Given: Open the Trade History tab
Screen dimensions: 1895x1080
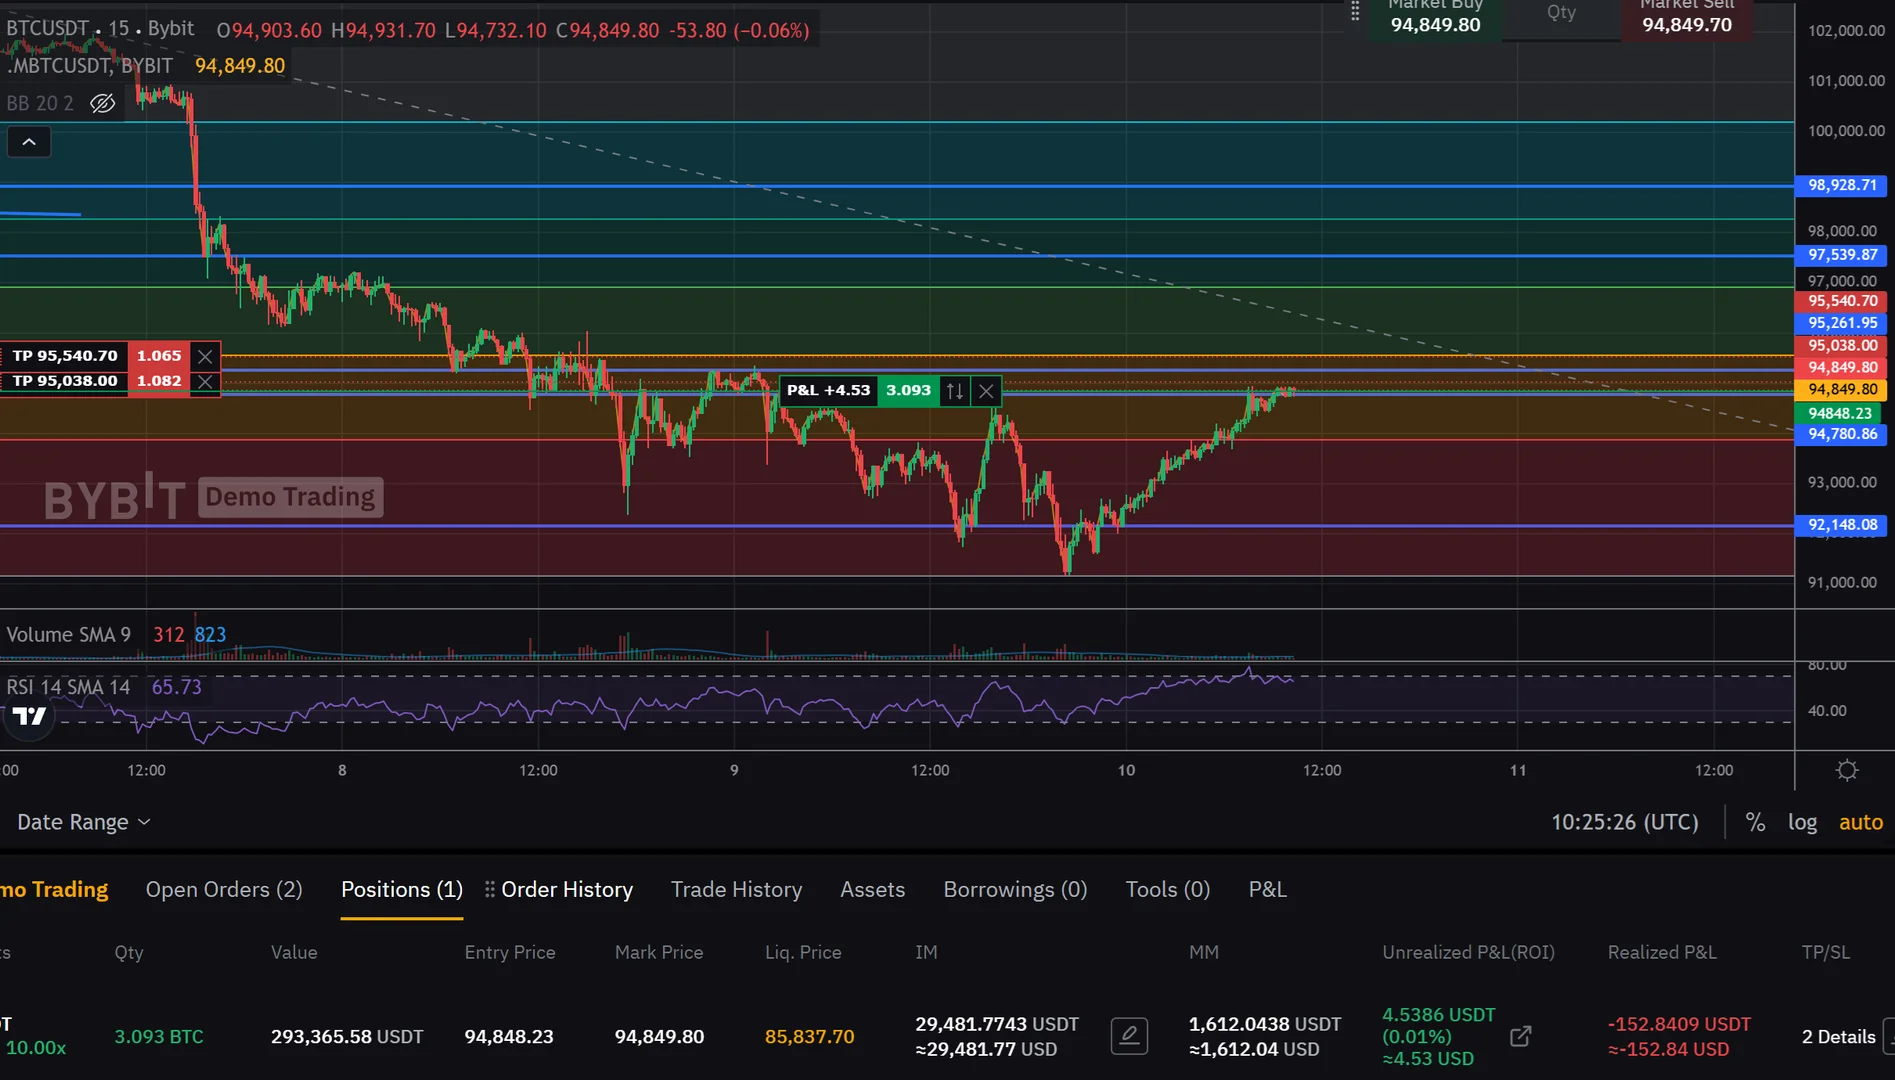Looking at the screenshot, I should pos(736,889).
